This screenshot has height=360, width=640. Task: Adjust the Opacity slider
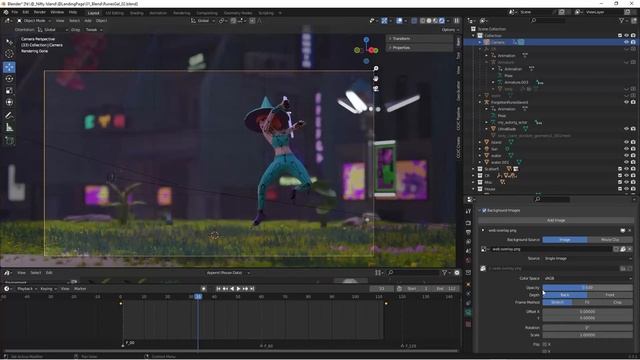coord(587,288)
